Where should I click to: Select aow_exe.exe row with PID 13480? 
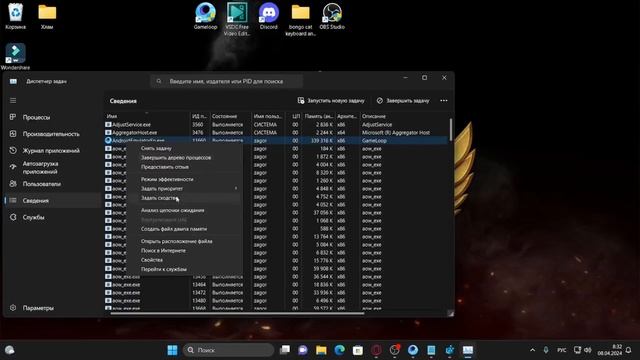coord(276,300)
